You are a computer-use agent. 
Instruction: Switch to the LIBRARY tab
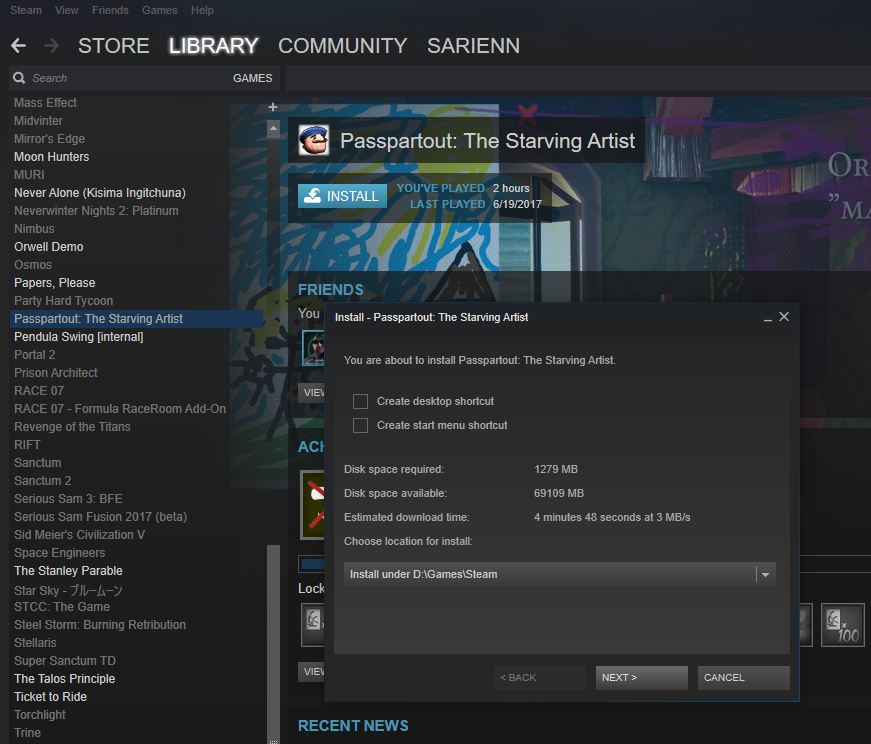tap(214, 46)
